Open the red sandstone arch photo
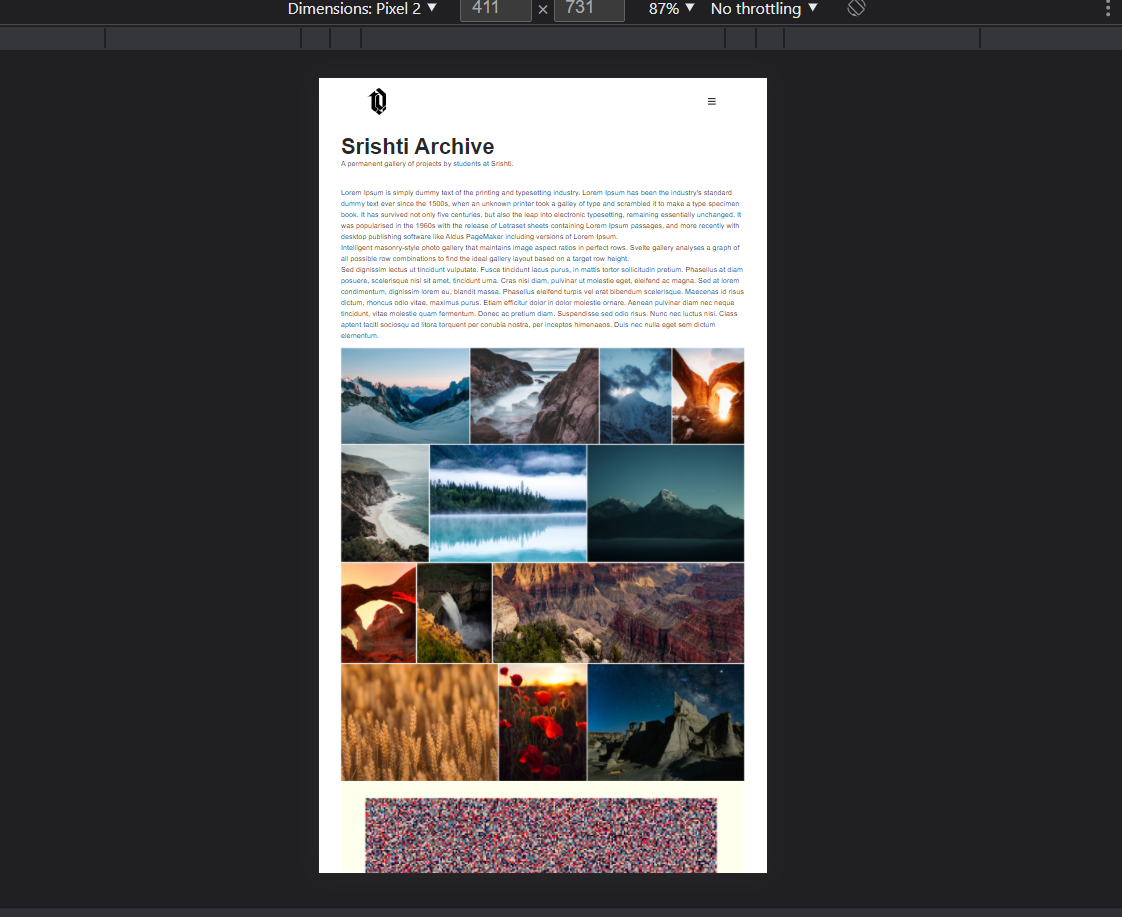Screen dimensions: 1122x917 point(379,613)
